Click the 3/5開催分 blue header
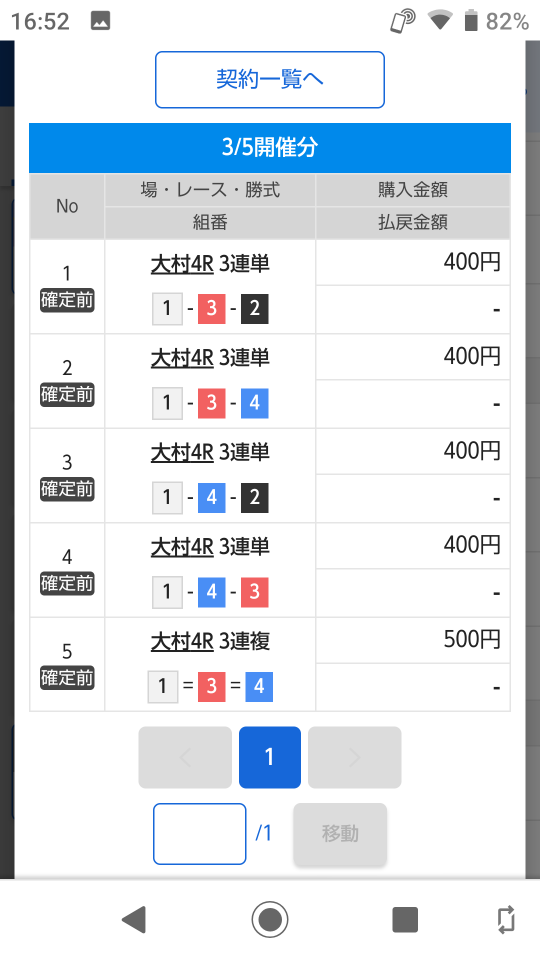Image resolution: width=540 pixels, height=960 pixels. (269, 148)
